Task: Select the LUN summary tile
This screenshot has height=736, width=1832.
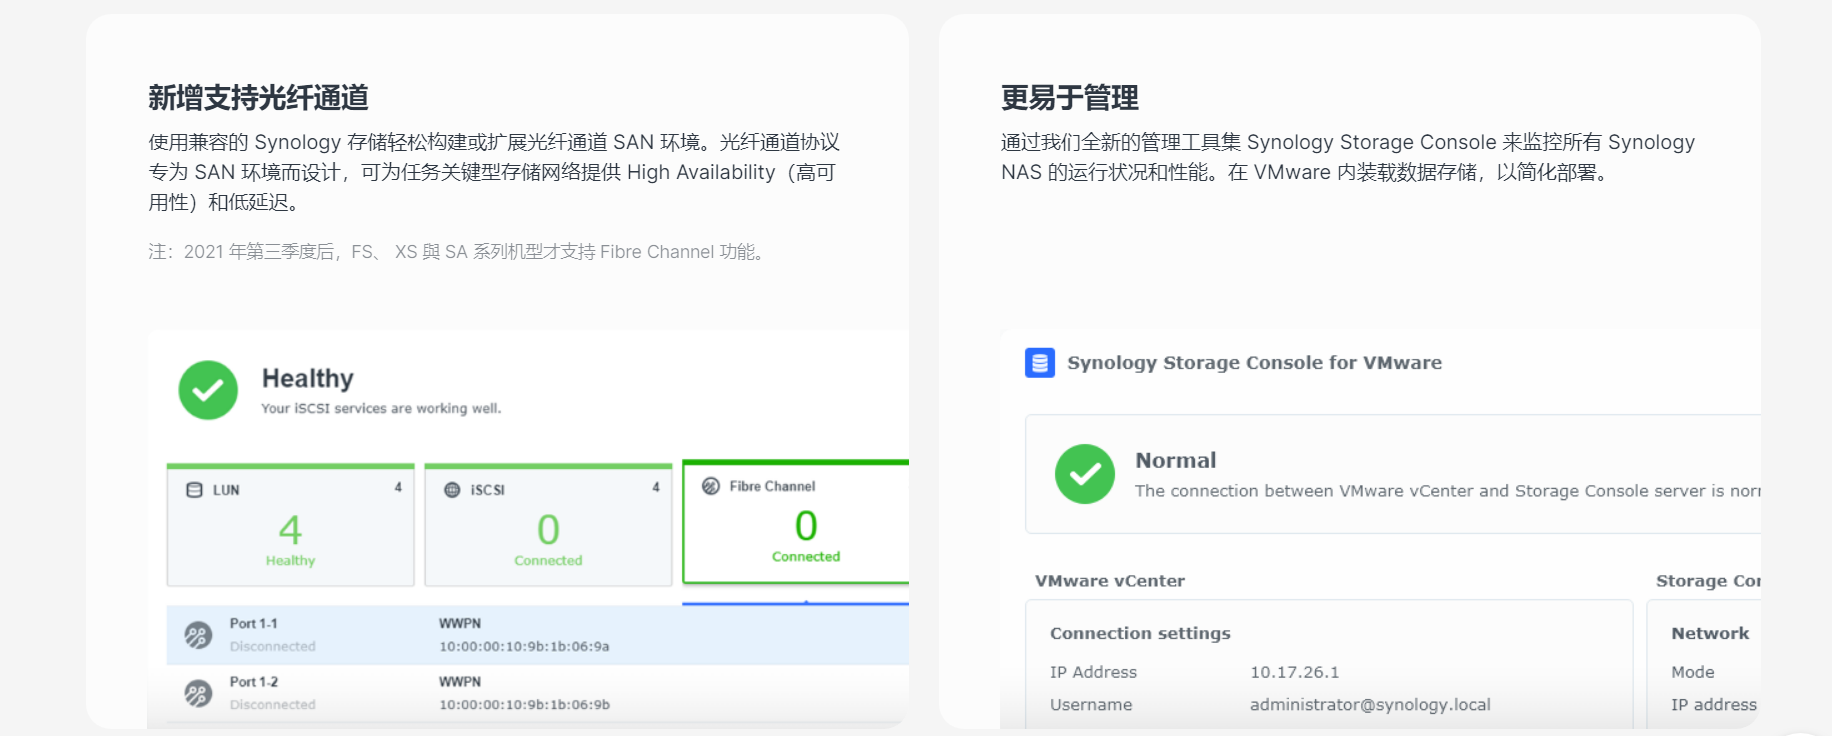Action: (x=290, y=526)
